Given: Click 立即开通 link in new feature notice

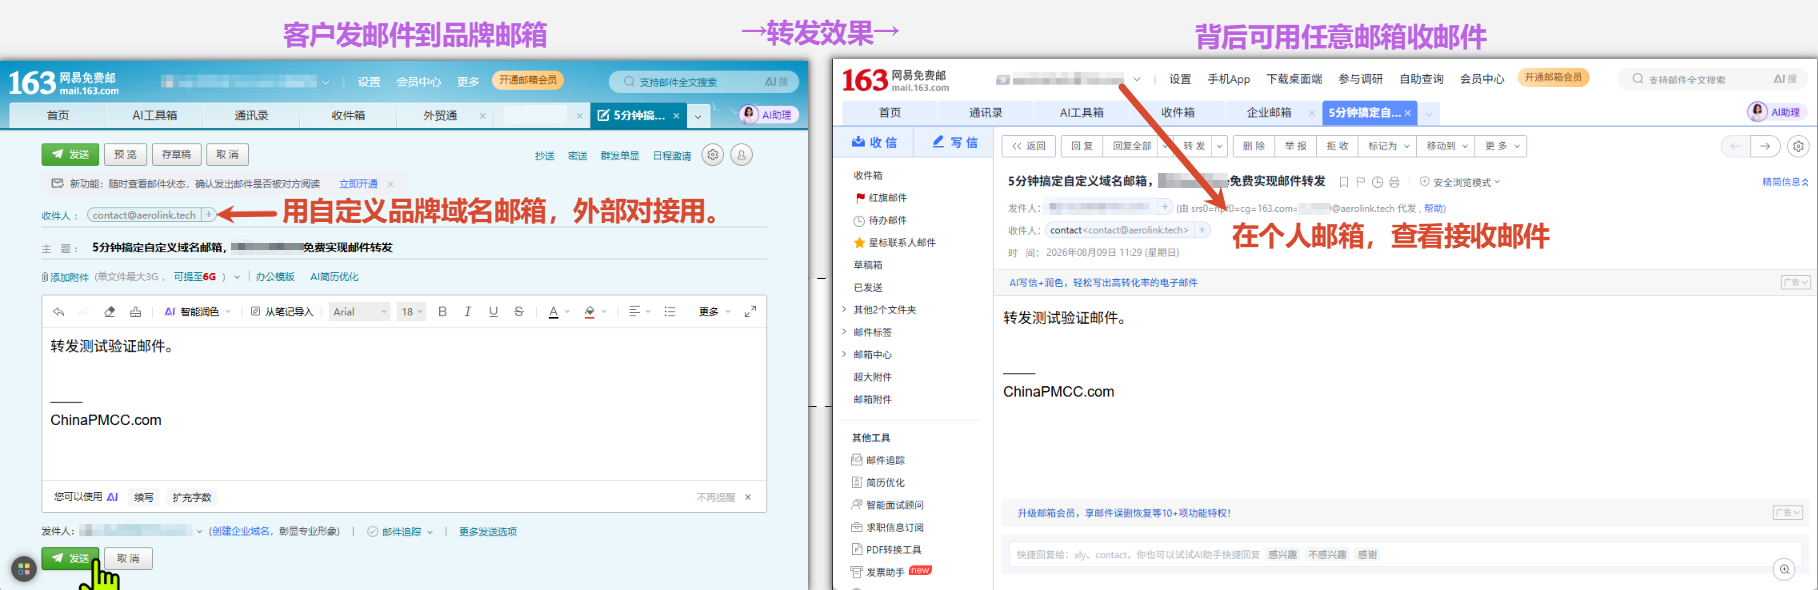Looking at the screenshot, I should point(358,184).
